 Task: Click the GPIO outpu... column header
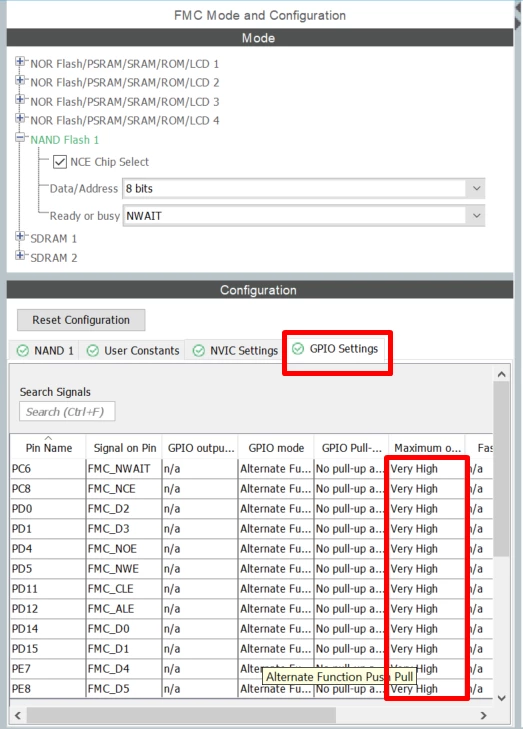pos(200,448)
